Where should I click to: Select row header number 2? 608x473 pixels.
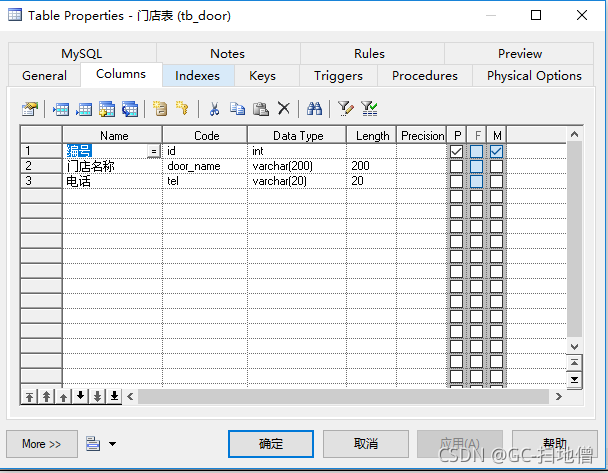[41, 166]
